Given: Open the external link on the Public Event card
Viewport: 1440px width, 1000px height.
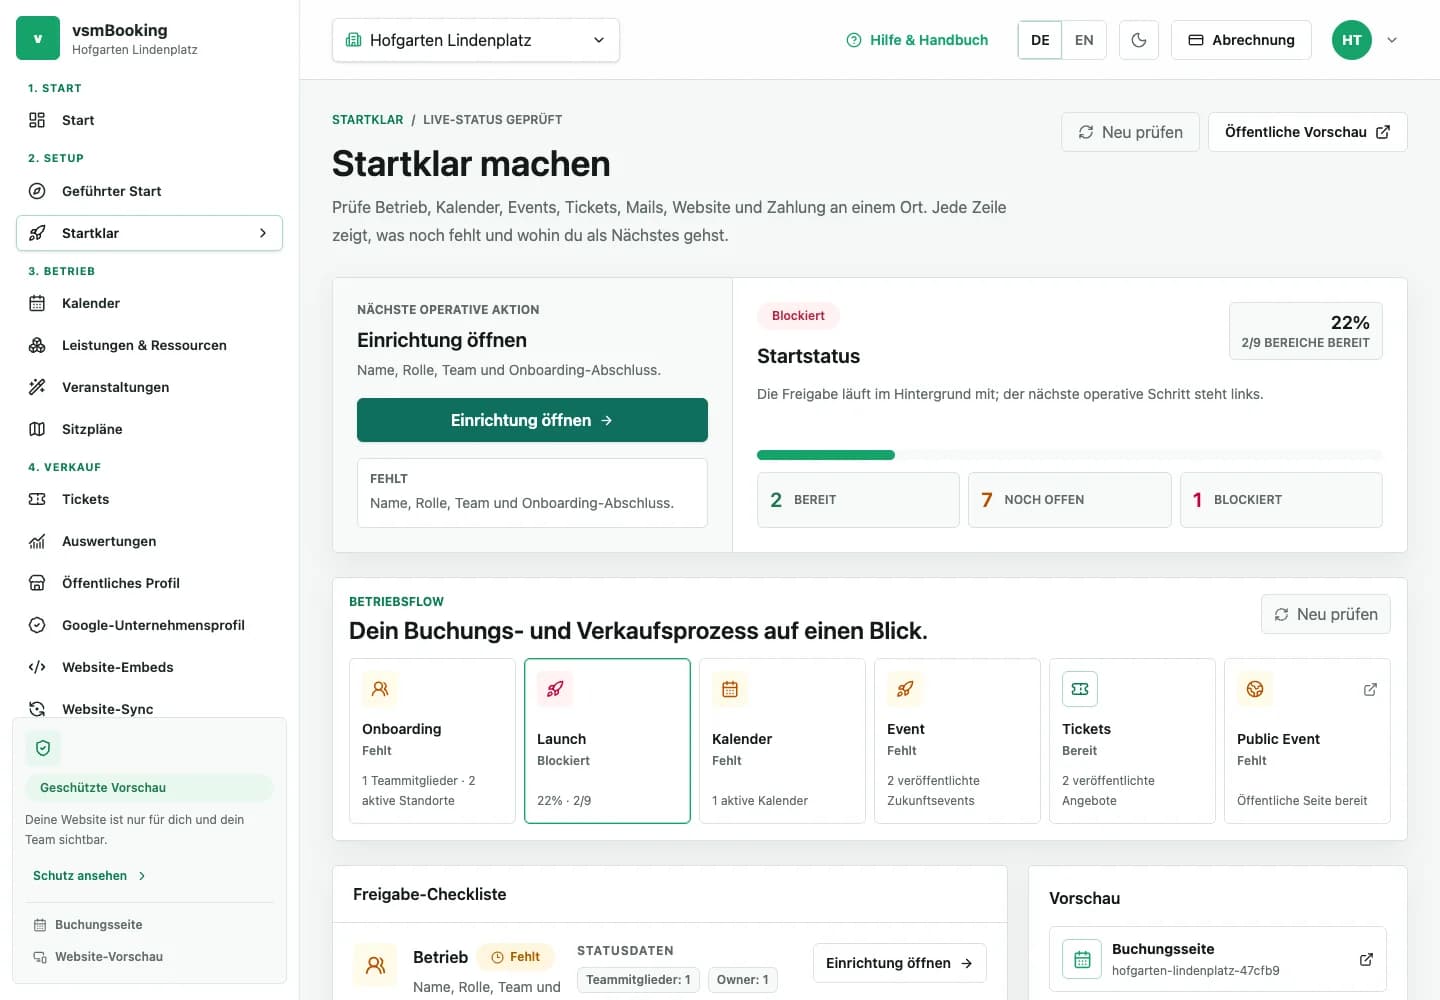Looking at the screenshot, I should 1370,689.
